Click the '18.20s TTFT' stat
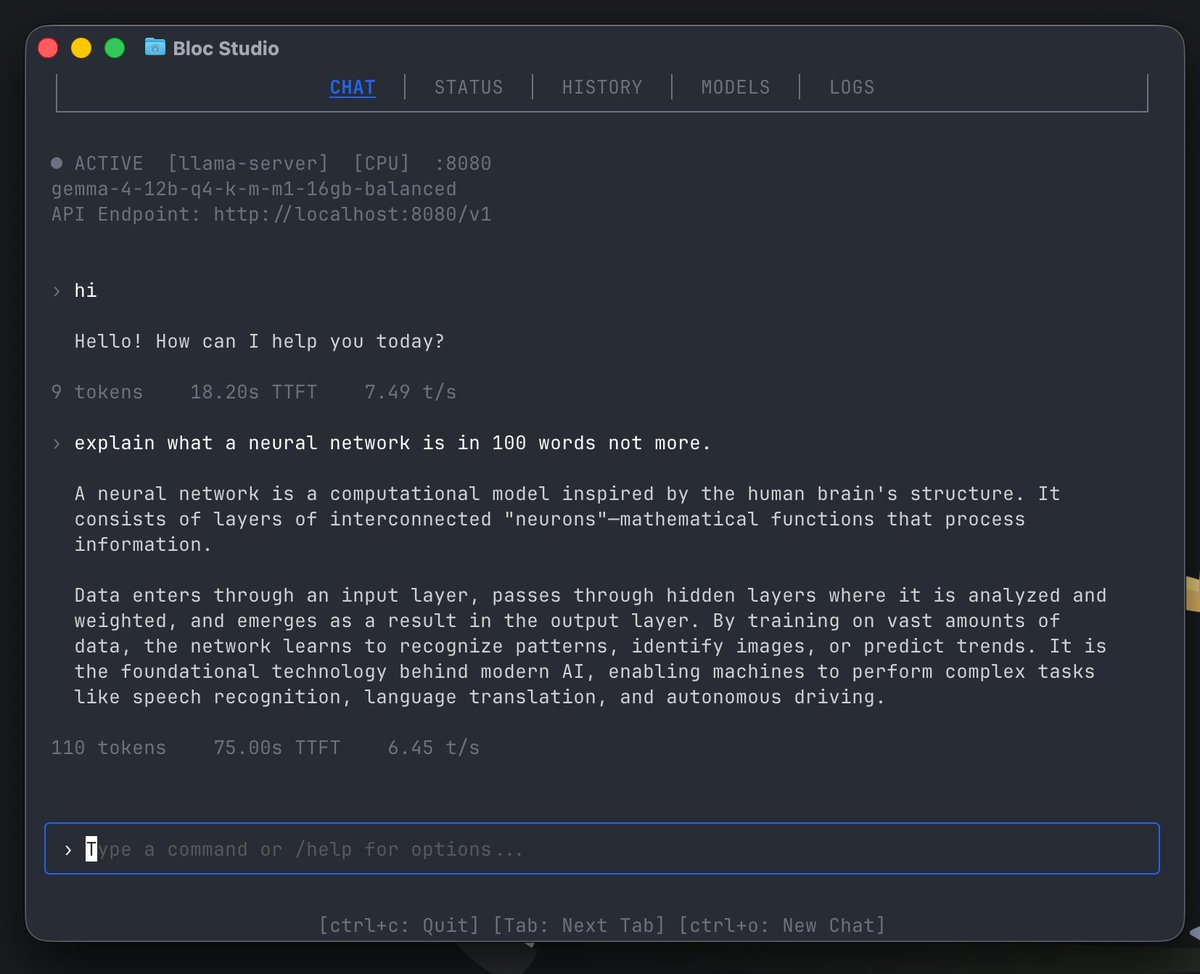 click(x=254, y=392)
